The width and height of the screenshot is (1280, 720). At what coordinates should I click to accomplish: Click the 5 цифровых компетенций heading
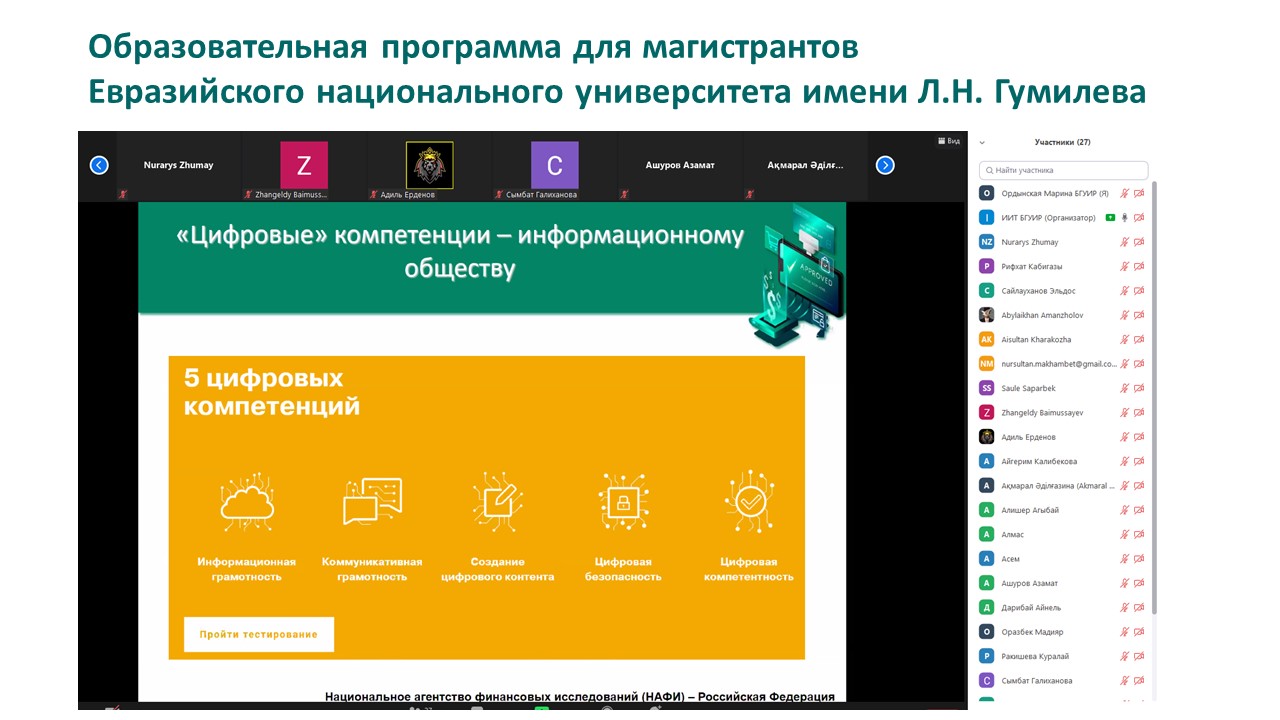click(x=272, y=393)
